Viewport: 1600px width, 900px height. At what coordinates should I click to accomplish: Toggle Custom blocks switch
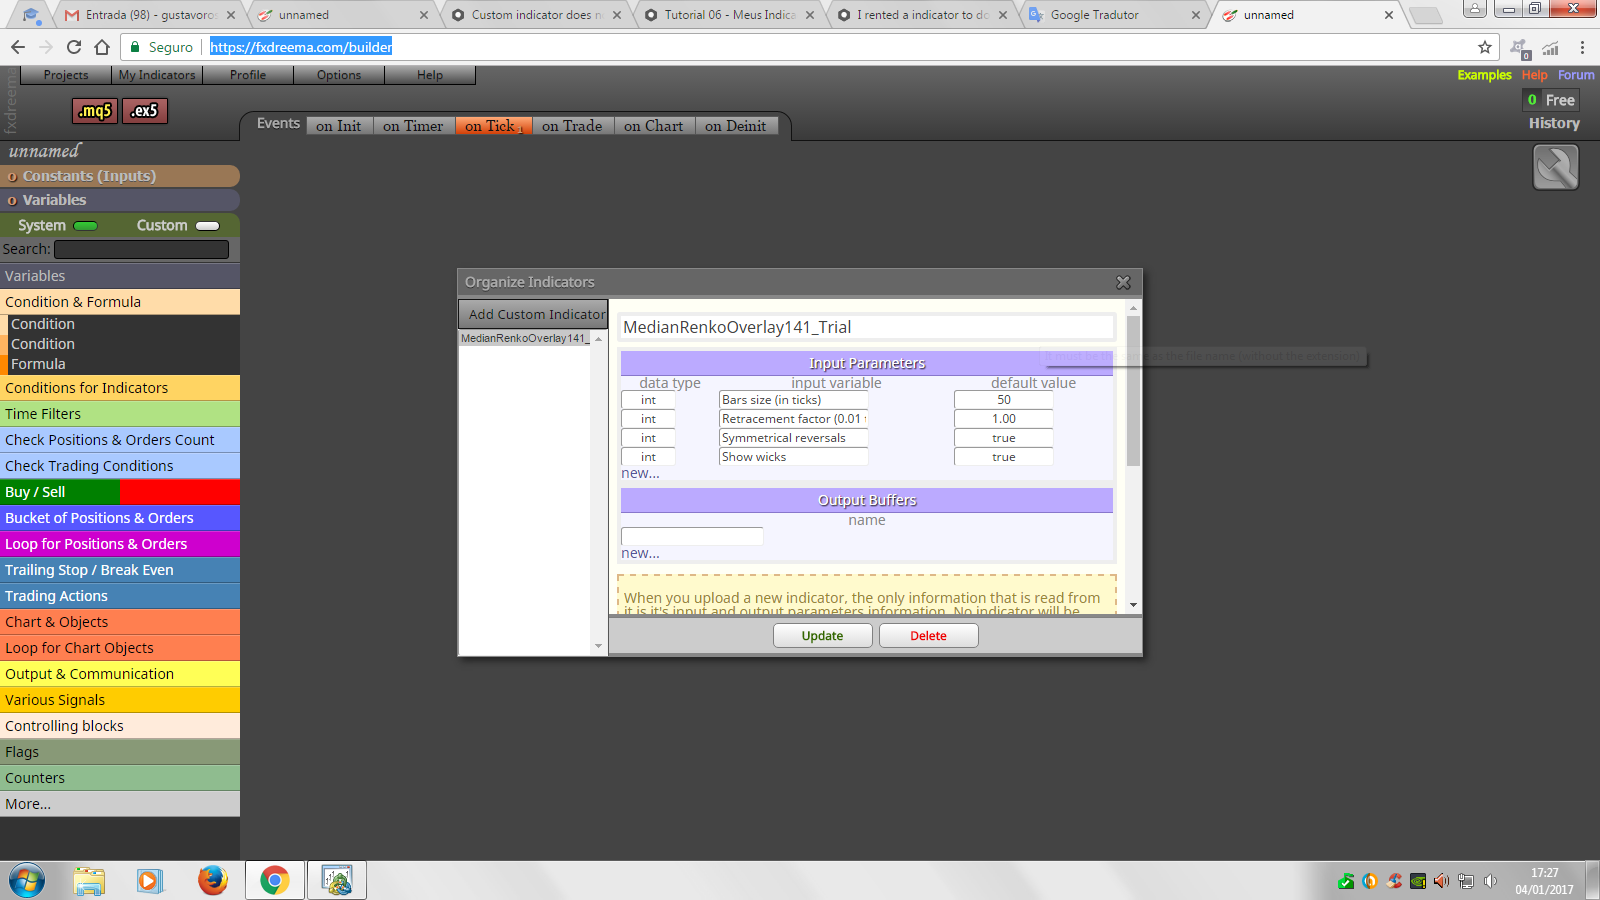tap(208, 226)
